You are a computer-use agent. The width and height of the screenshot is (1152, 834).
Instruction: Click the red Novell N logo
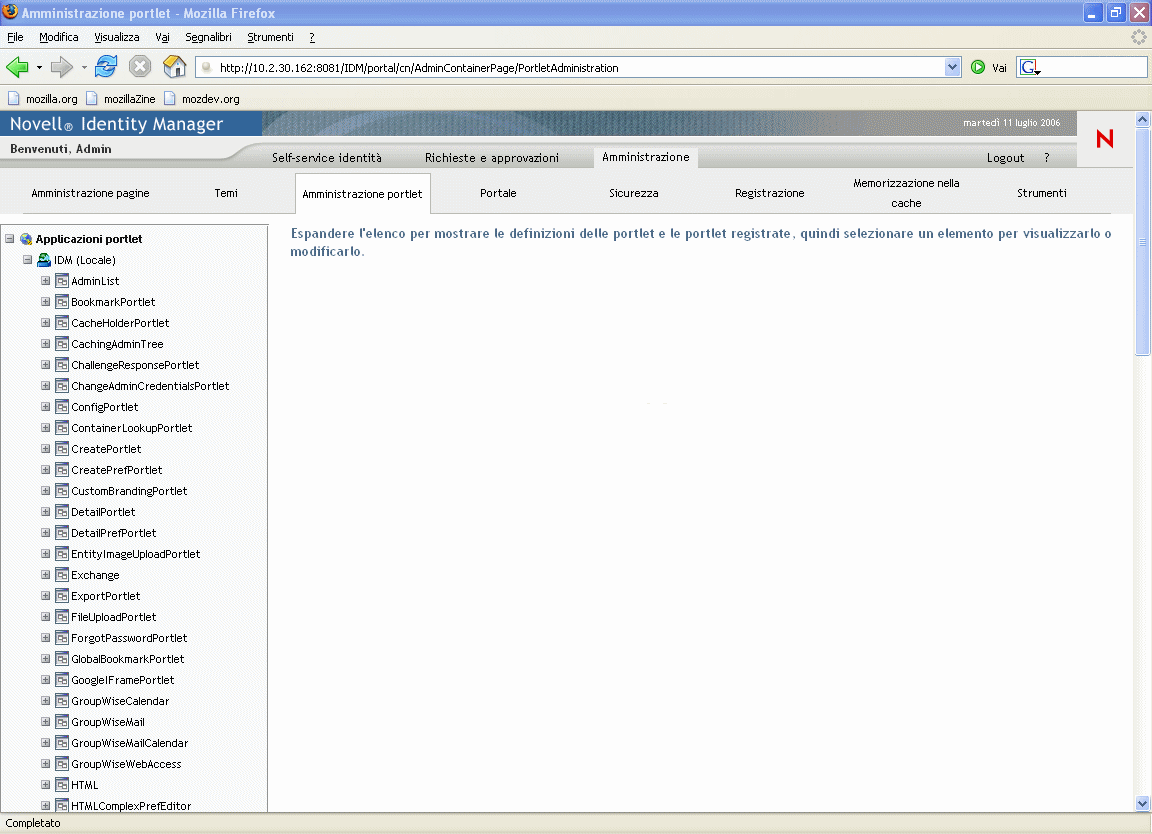point(1105,139)
